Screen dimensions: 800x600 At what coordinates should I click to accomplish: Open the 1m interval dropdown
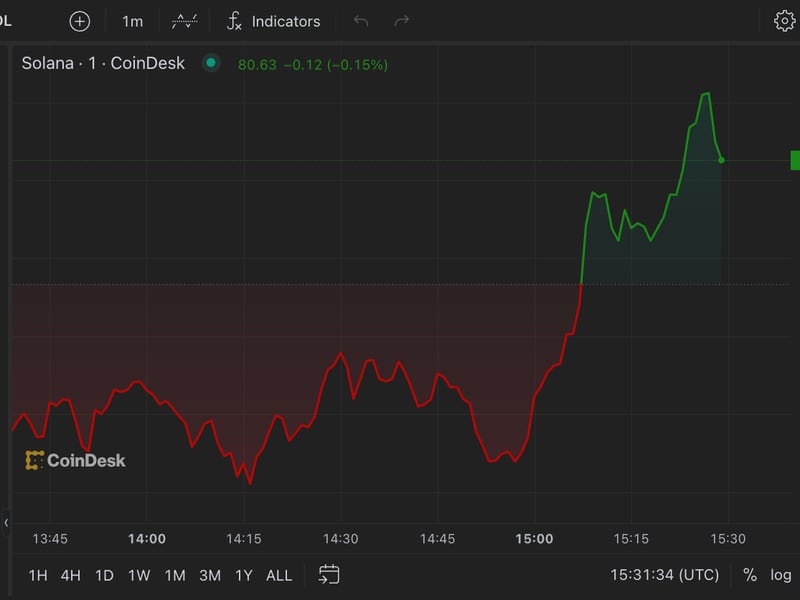pos(132,21)
